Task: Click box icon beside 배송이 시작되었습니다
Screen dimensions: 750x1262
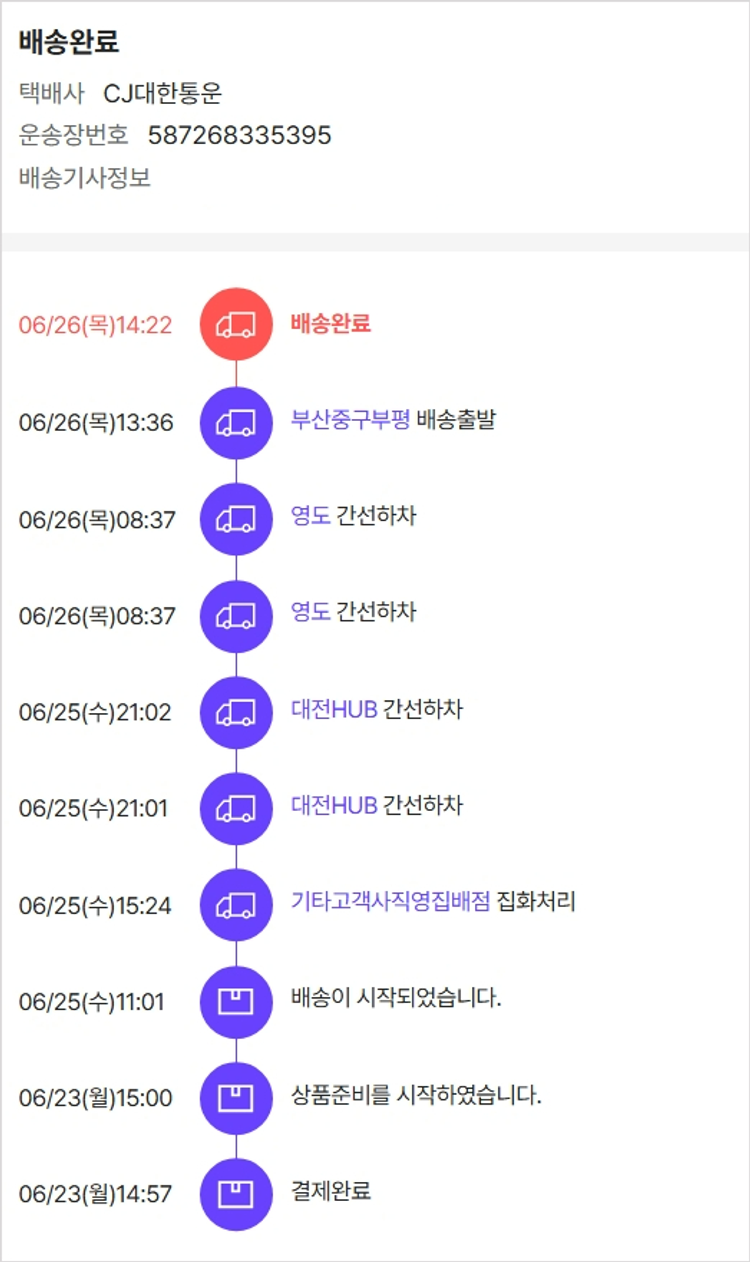Action: coord(236,1001)
